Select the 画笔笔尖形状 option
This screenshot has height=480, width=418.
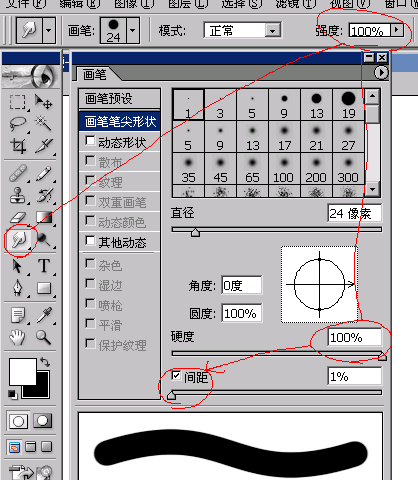pyautogui.click(x=120, y=121)
